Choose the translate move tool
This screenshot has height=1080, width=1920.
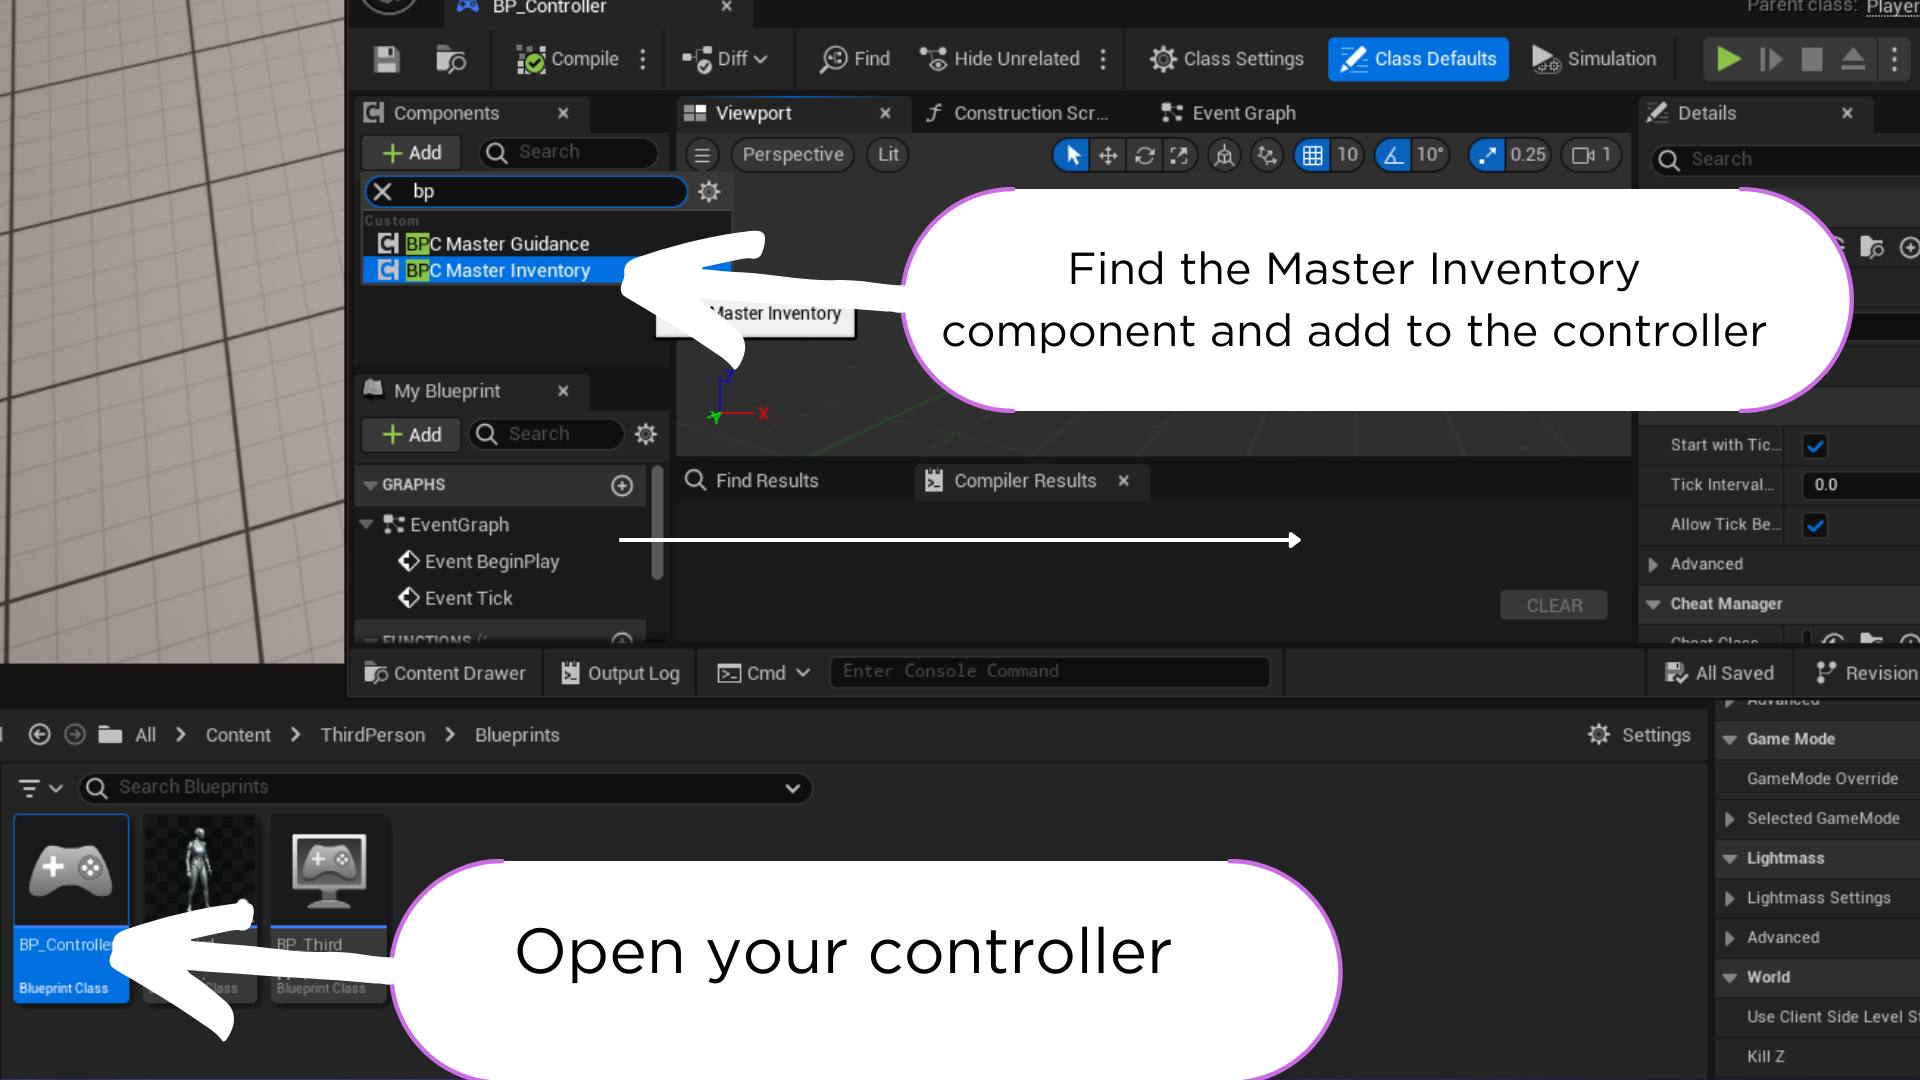click(x=1108, y=155)
